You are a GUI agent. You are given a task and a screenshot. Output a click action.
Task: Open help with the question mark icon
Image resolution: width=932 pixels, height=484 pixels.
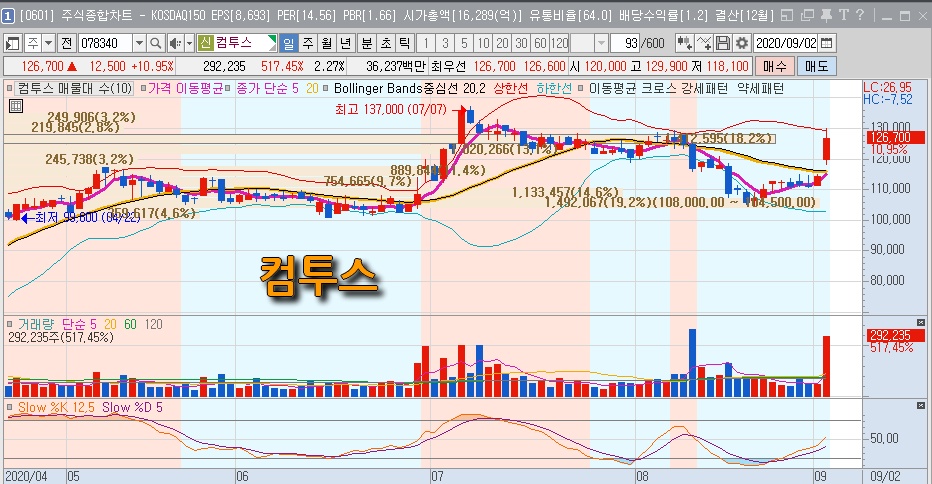pos(859,15)
